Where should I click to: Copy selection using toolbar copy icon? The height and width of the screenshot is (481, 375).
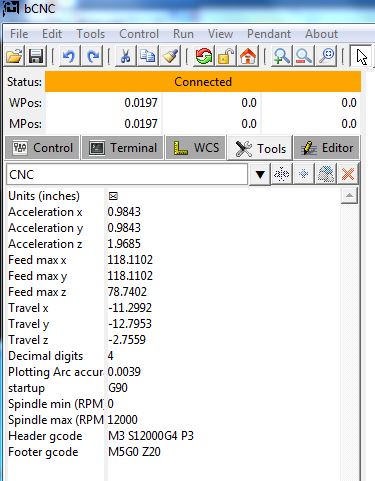tap(147, 56)
